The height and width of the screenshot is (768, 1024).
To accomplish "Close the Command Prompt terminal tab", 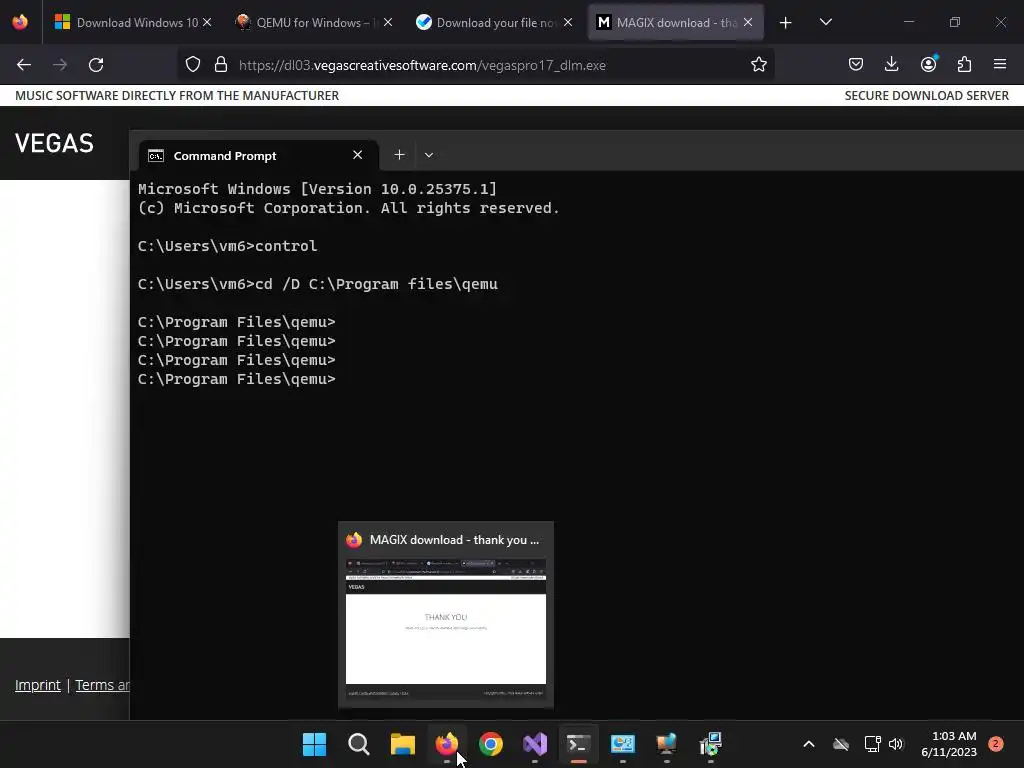I will (x=357, y=155).
